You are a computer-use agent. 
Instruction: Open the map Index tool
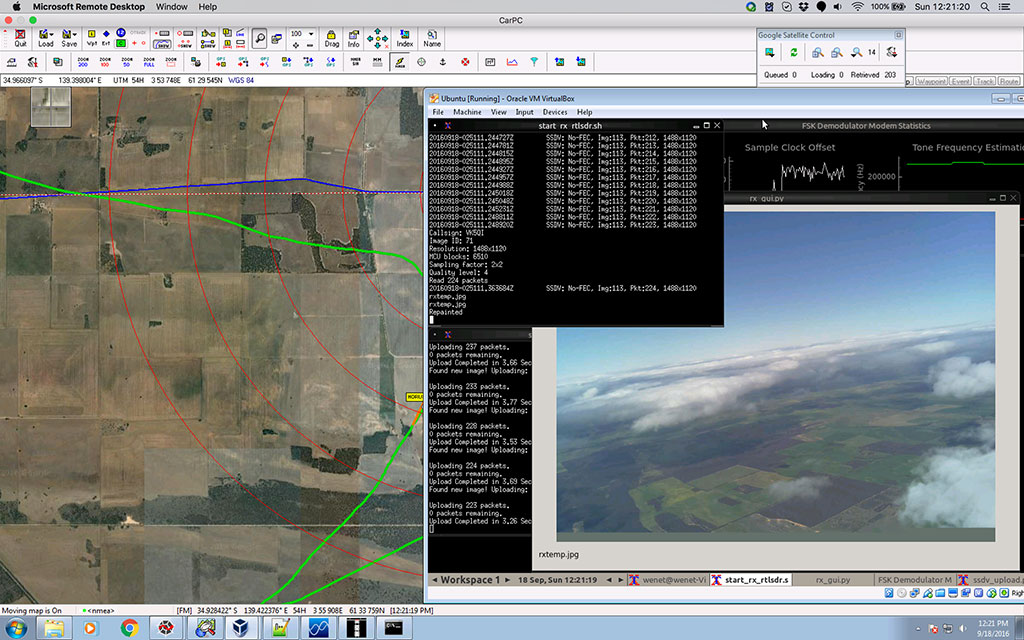click(405, 39)
